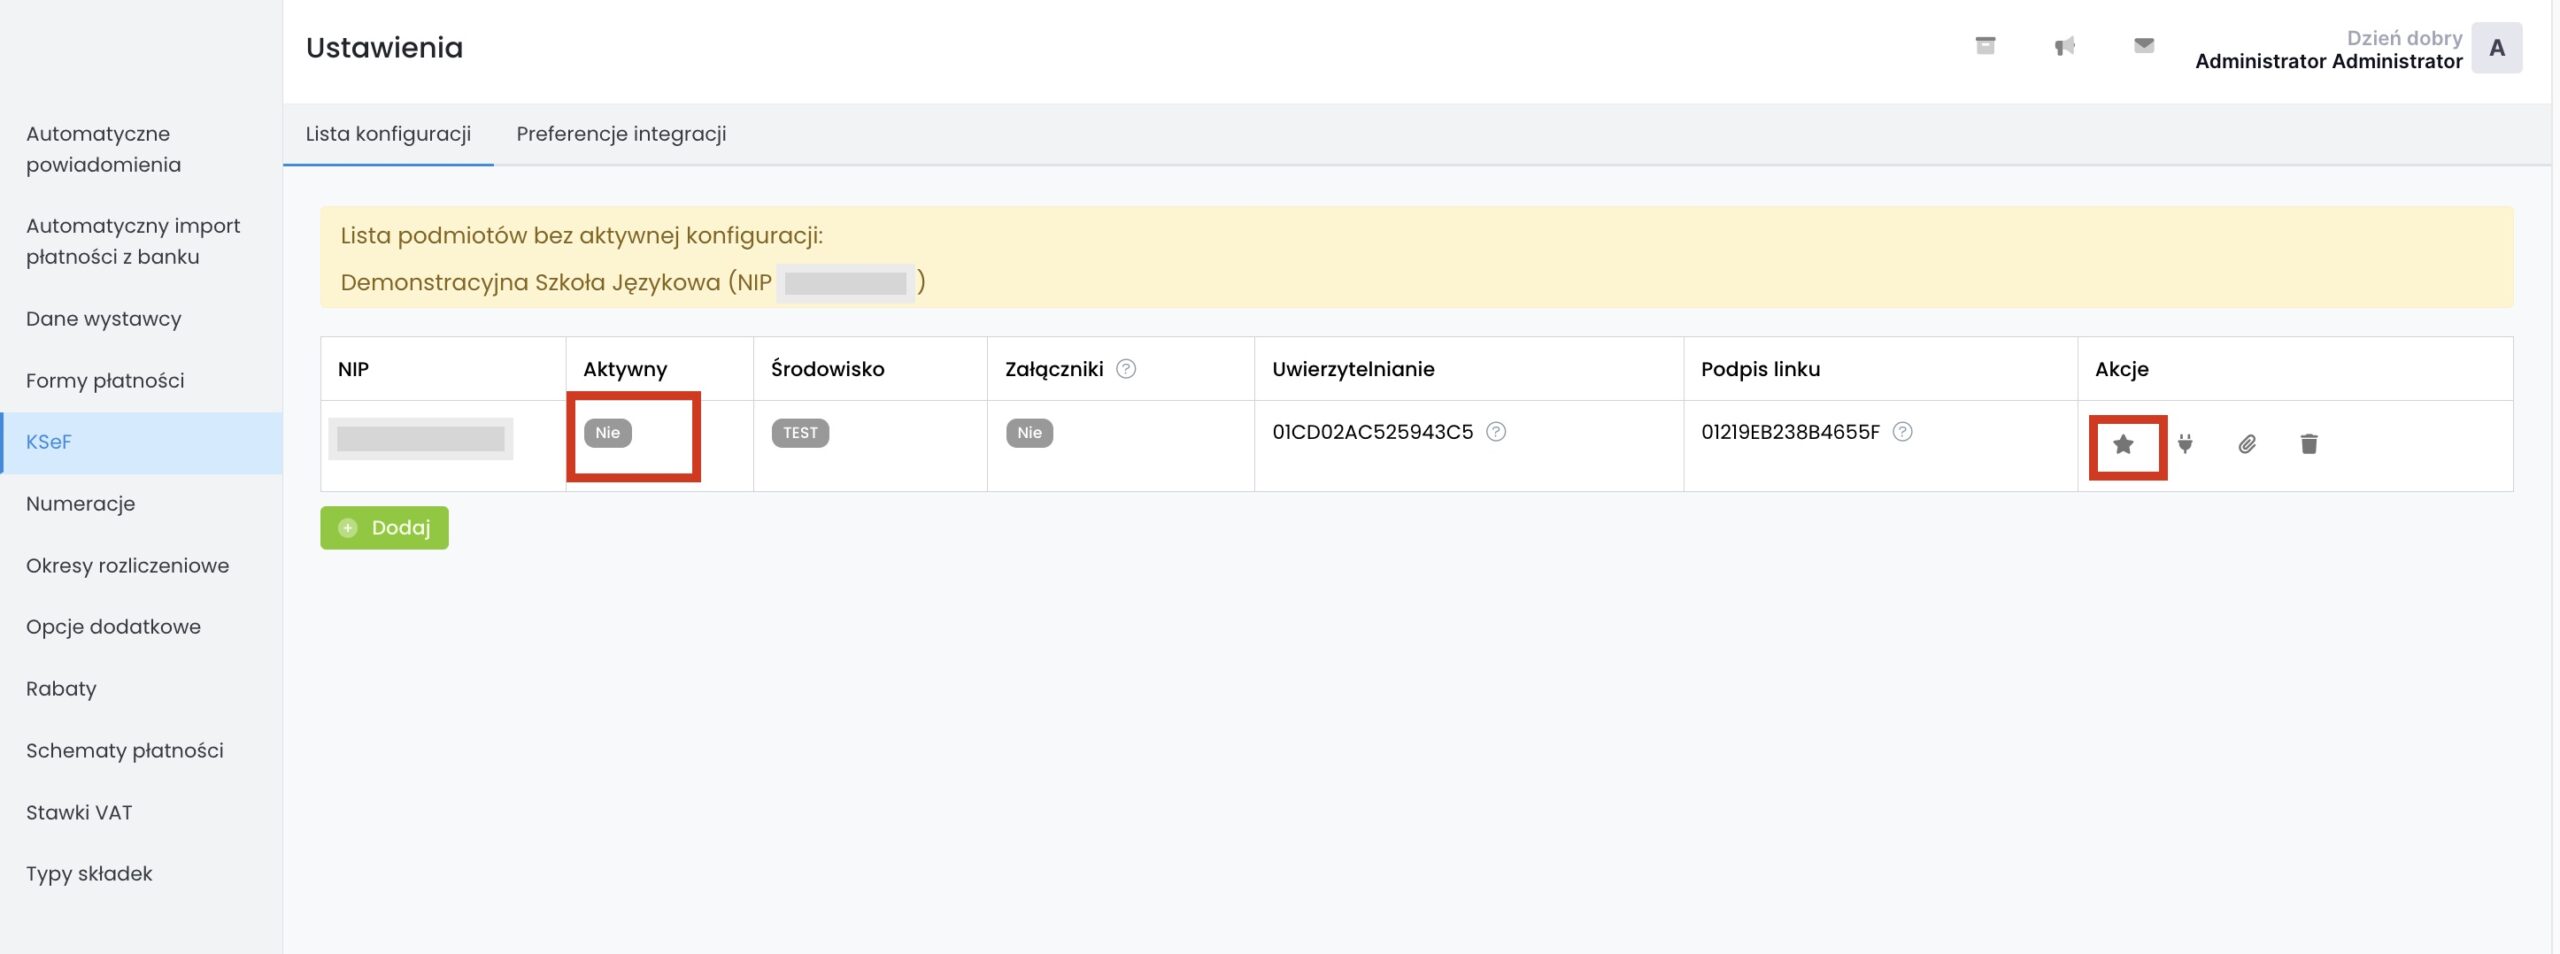The image size is (2560, 954).
Task: Click the Aktywny status badge Nie
Action: [608, 433]
